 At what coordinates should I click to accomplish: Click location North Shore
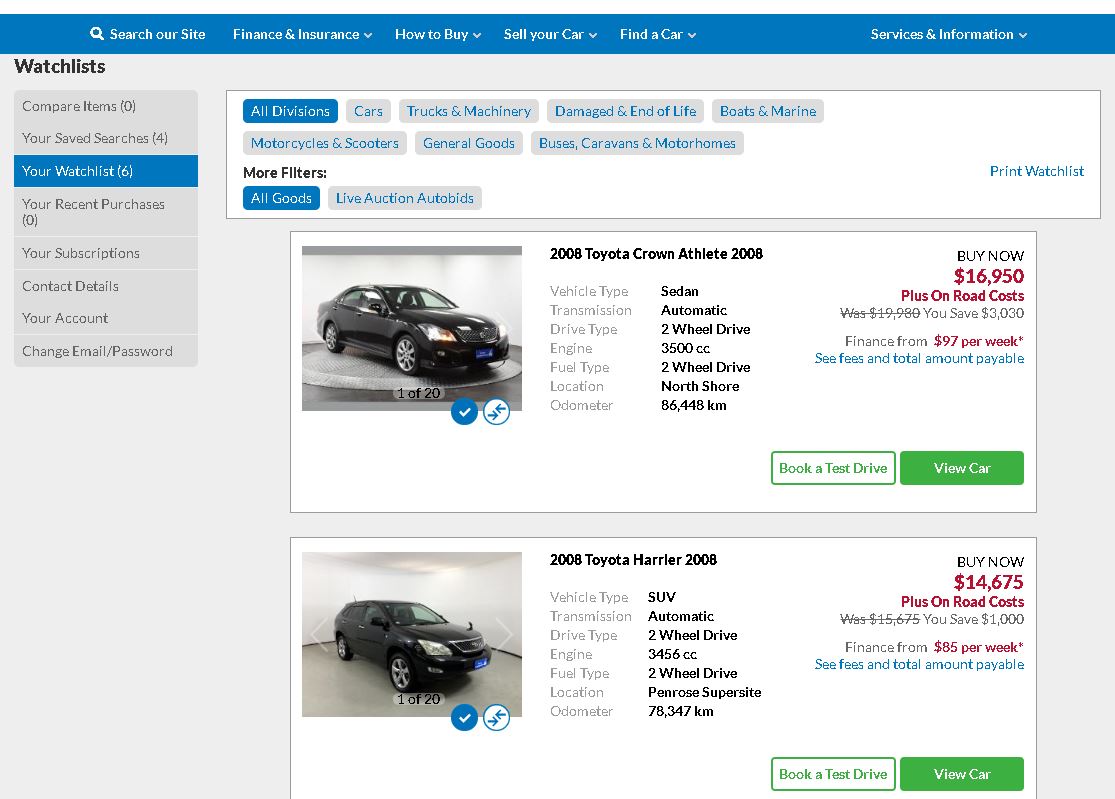pyautogui.click(x=700, y=386)
